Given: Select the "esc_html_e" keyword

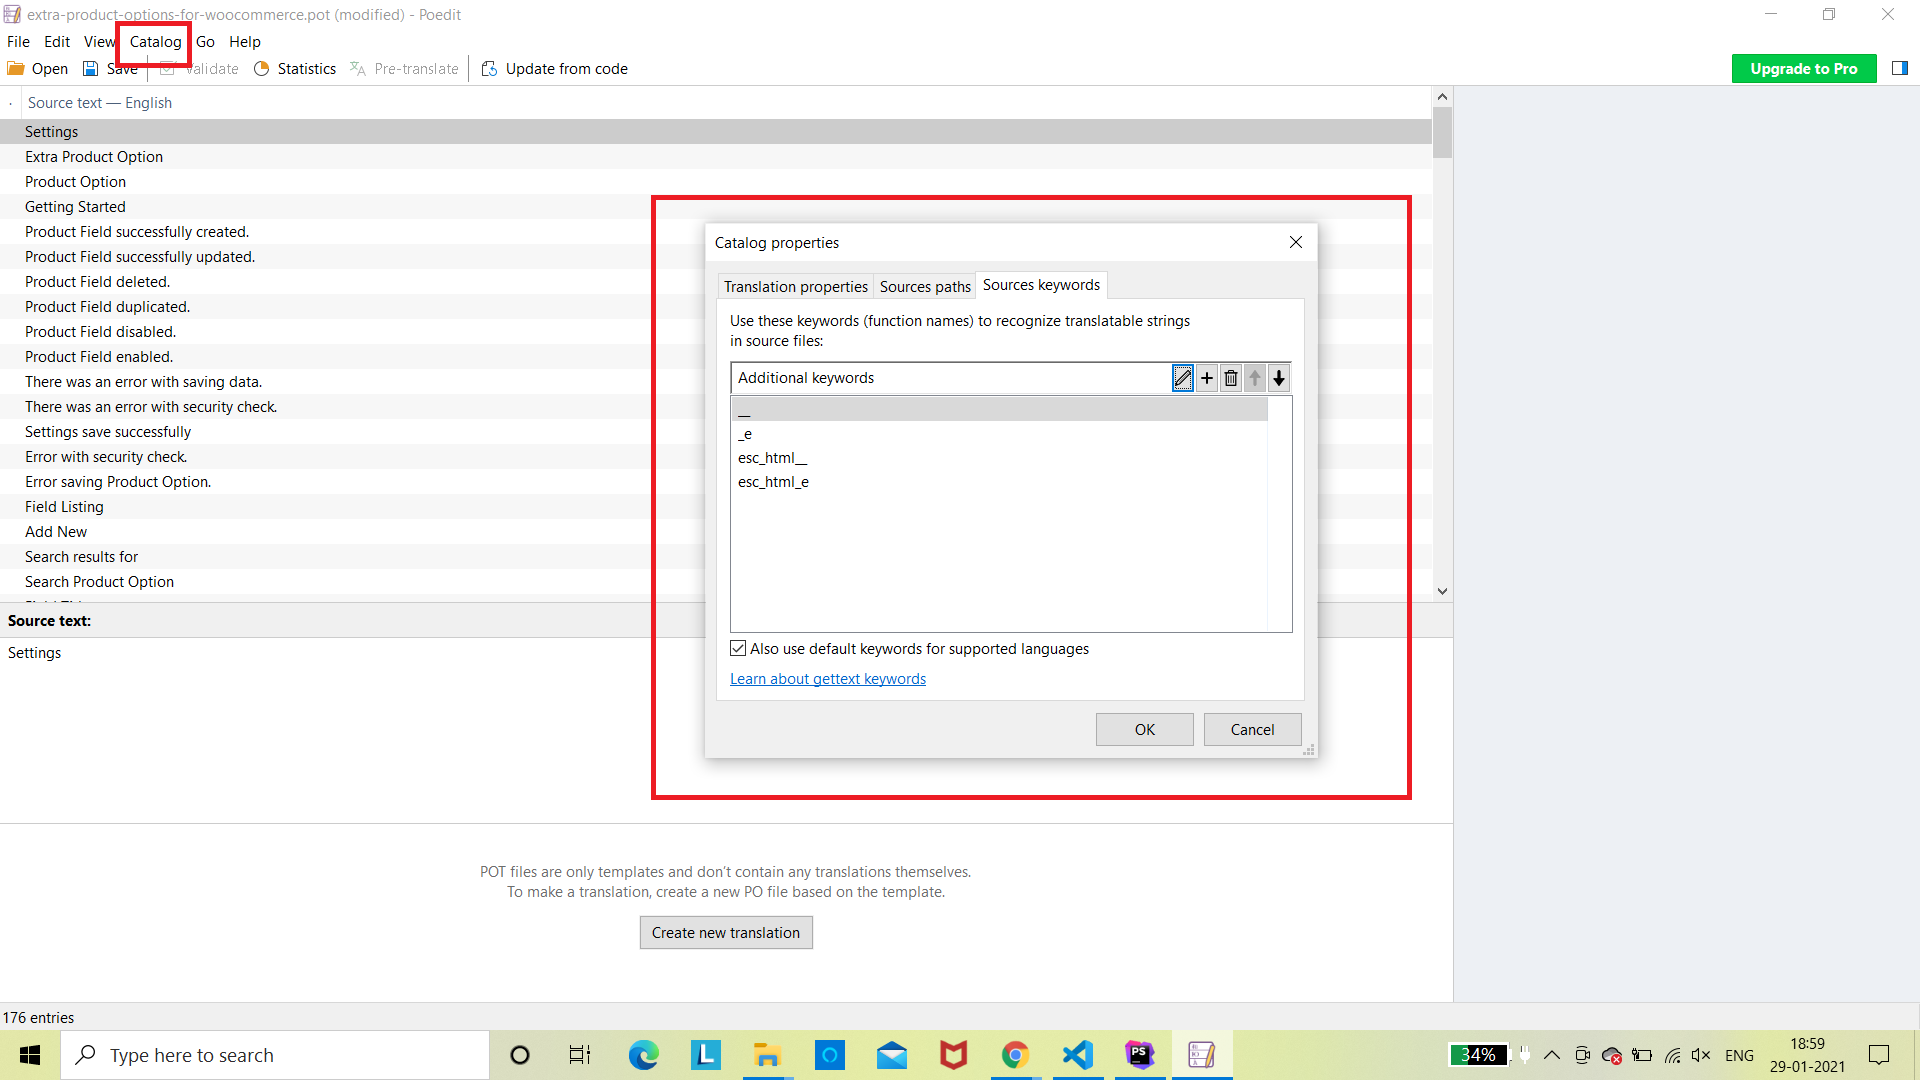Looking at the screenshot, I should coord(999,482).
